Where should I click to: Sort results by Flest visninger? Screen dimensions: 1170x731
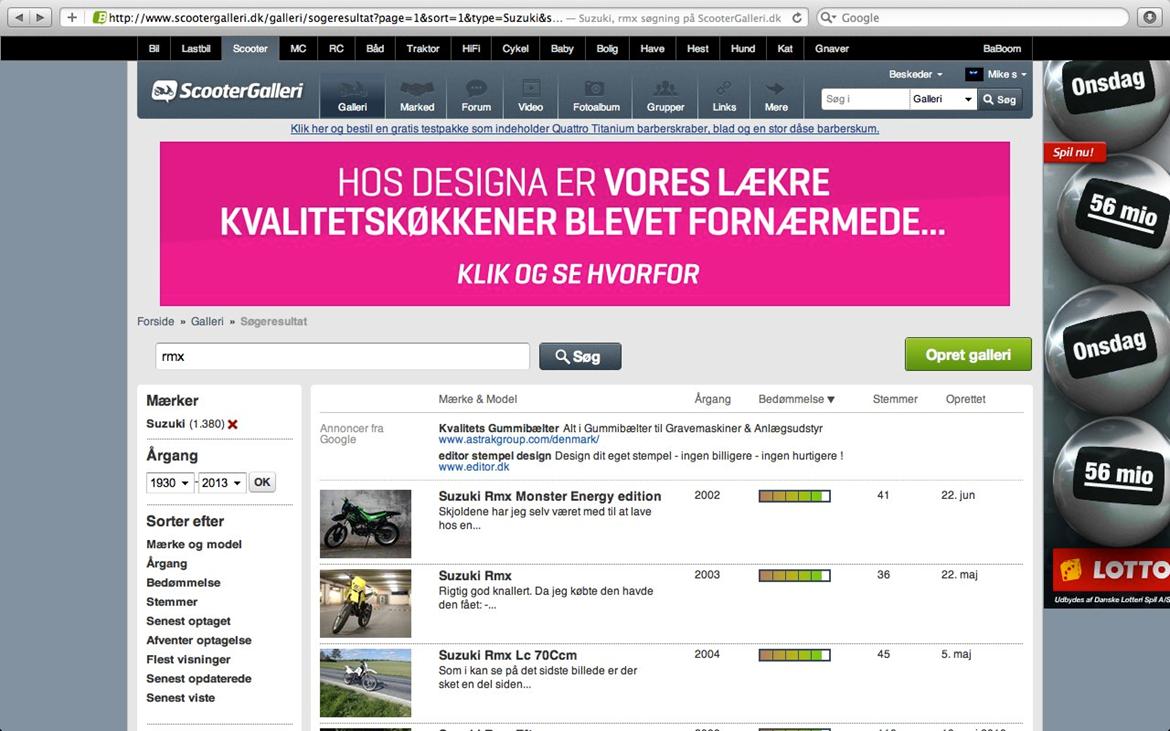tap(188, 659)
